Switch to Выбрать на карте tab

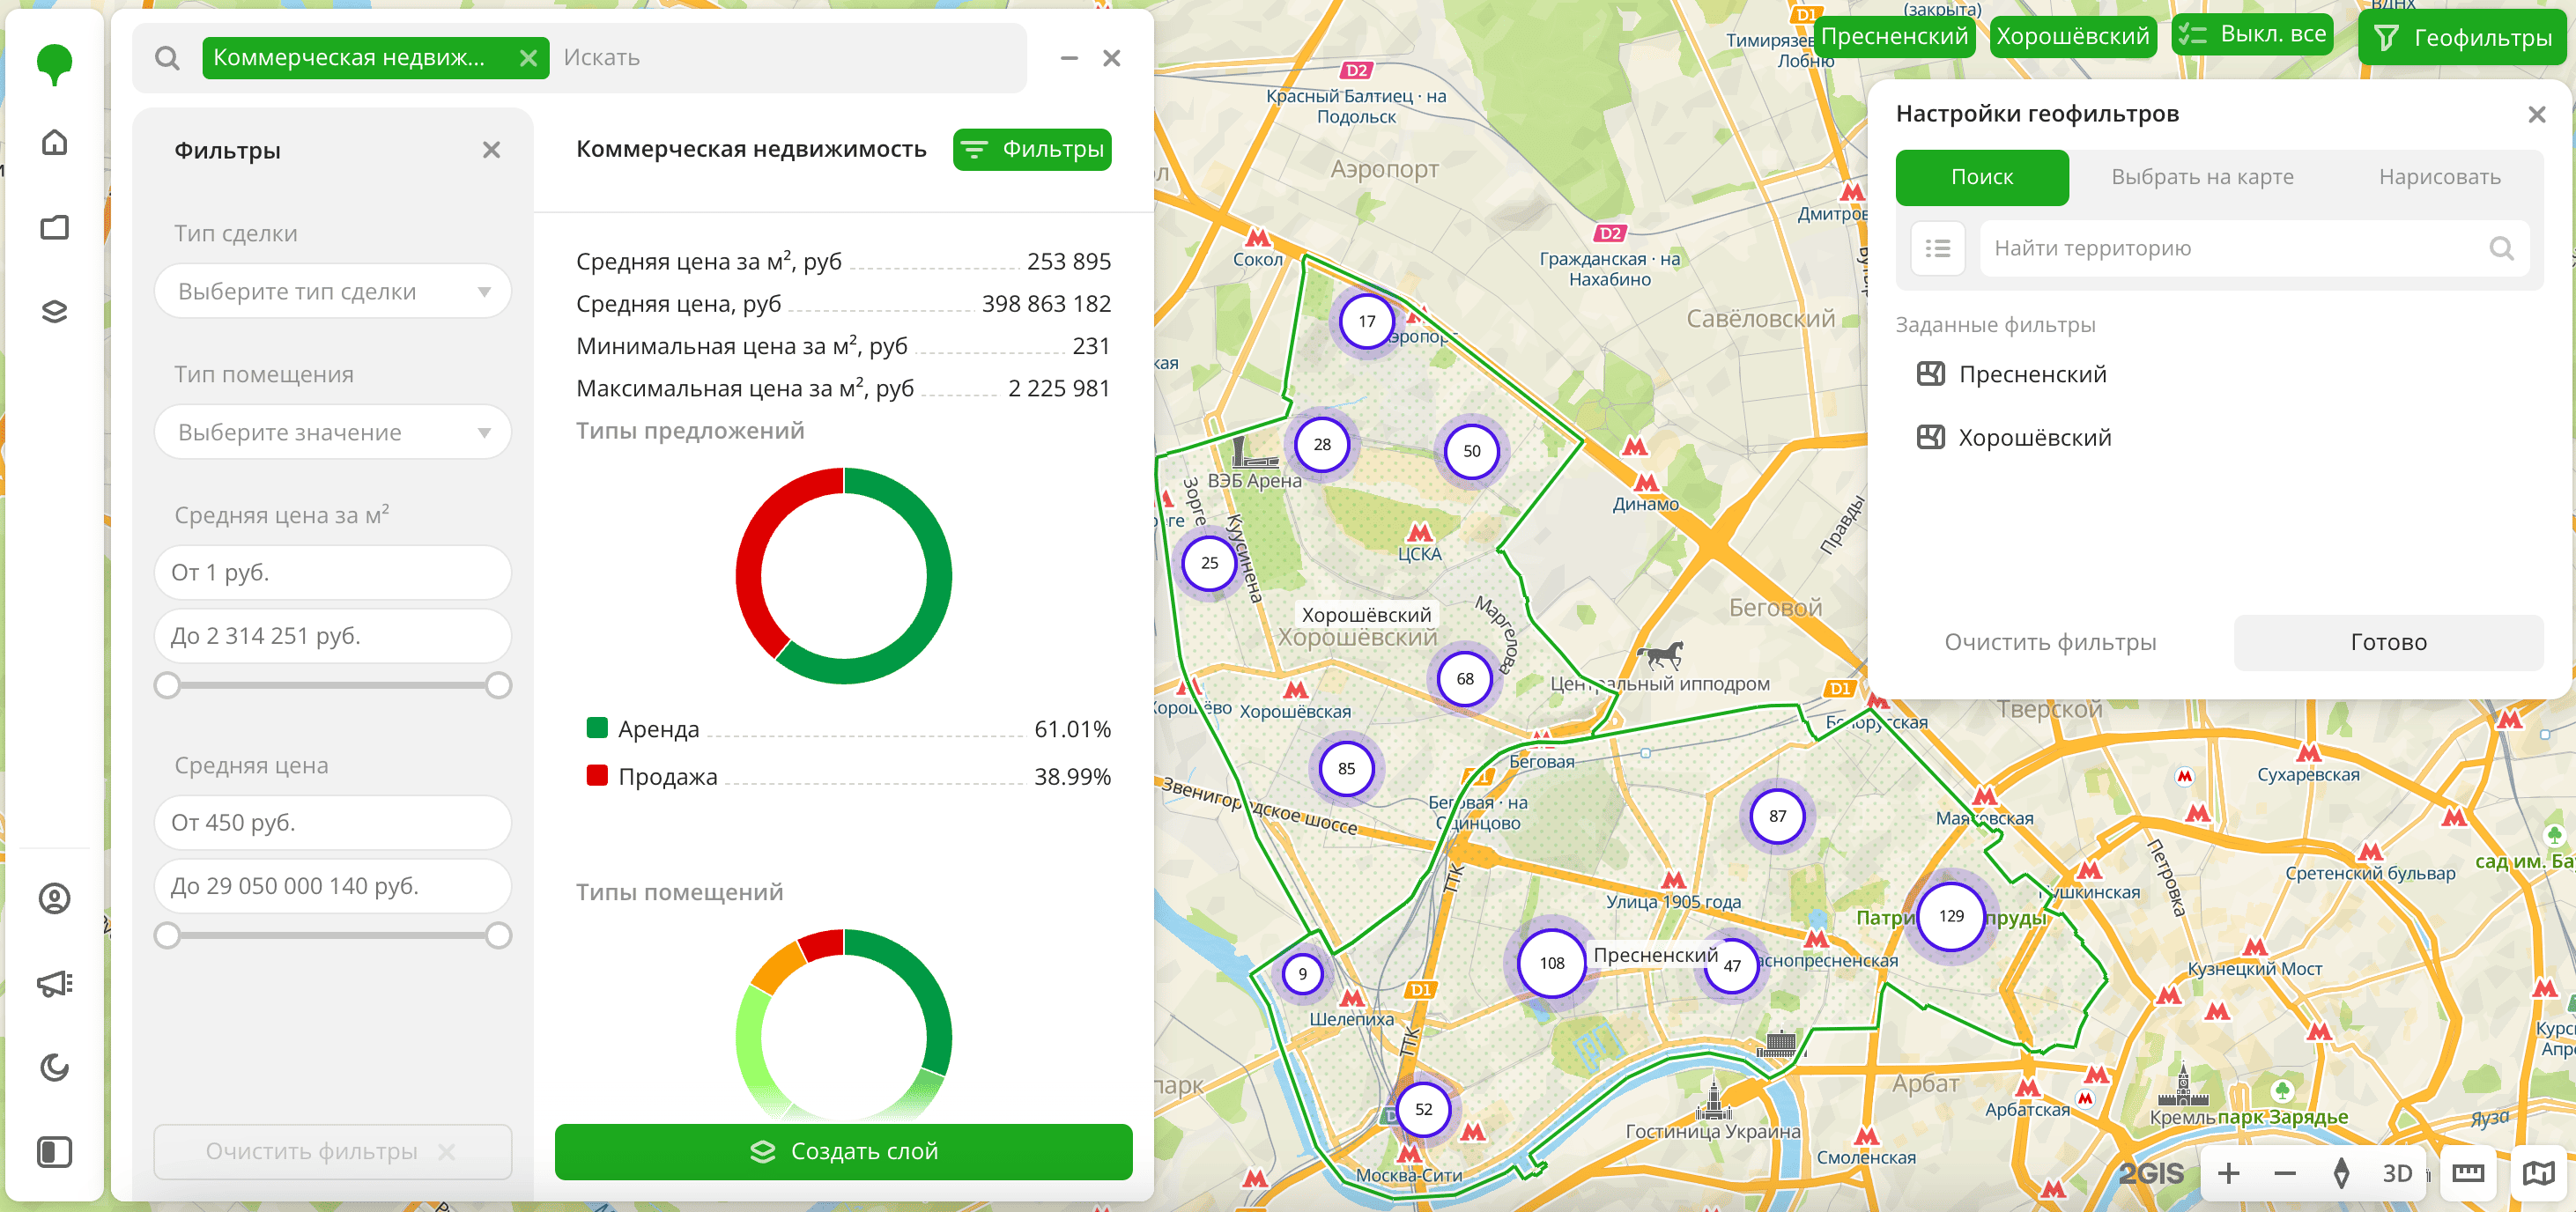pos(2202,177)
